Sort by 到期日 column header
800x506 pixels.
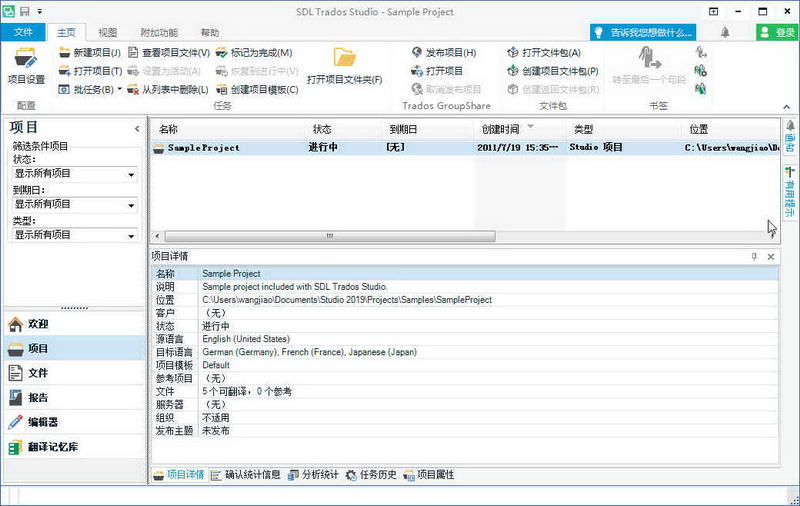[428, 129]
